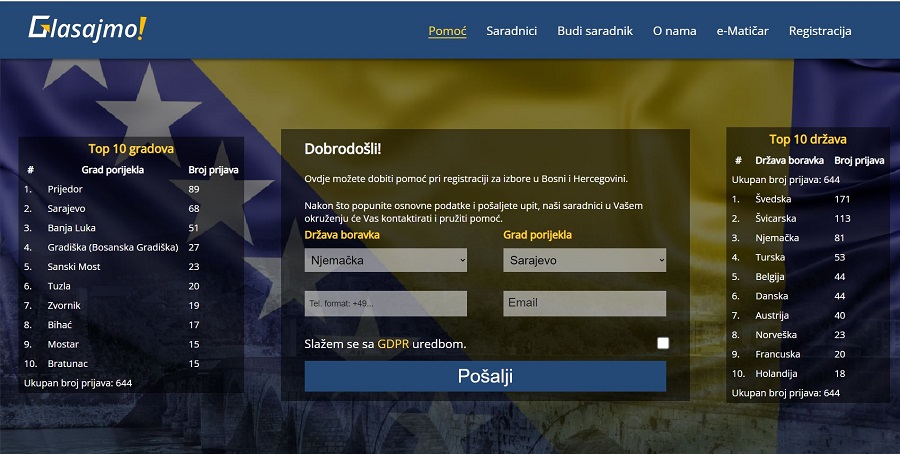
Task: Click the Grad porijekla column header
Action: click(112, 170)
